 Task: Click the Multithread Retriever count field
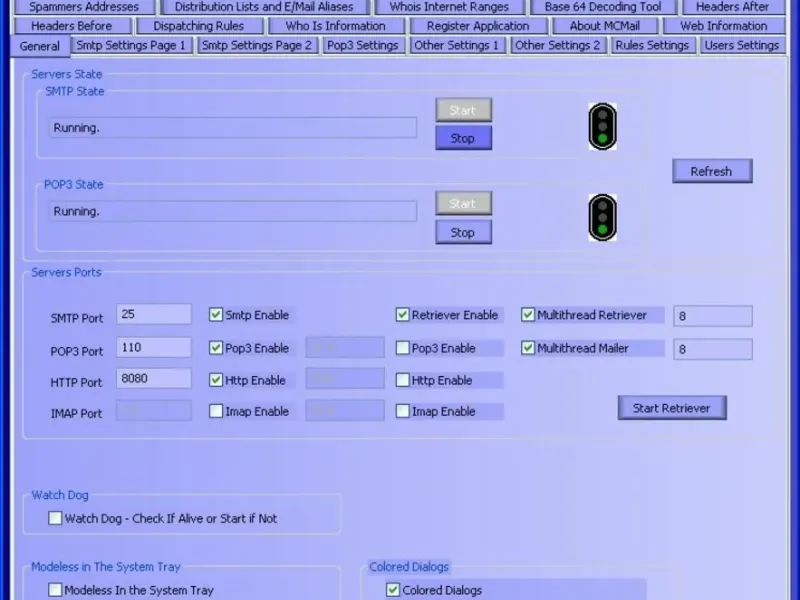click(713, 316)
